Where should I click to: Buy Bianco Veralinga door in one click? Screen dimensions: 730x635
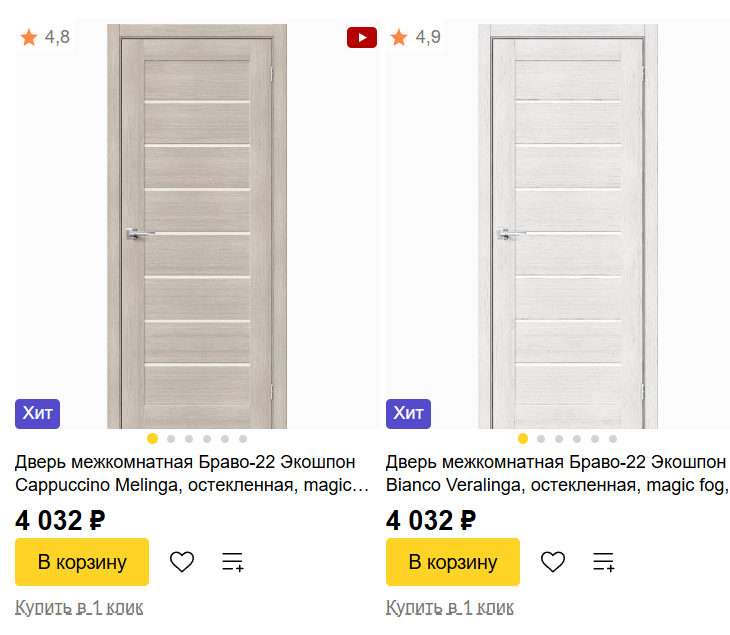pos(450,607)
